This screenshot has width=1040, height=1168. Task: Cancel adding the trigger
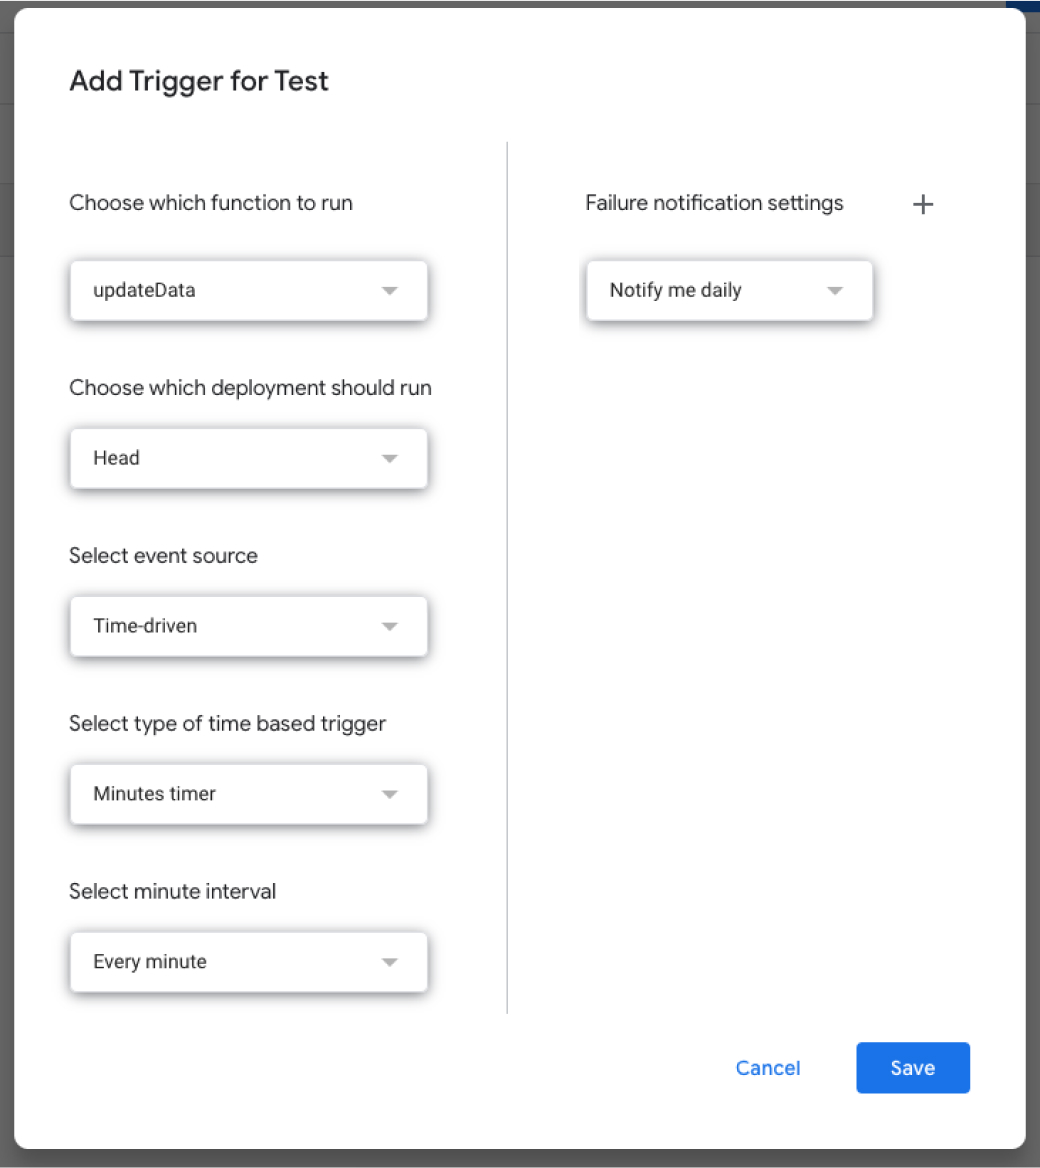767,1067
